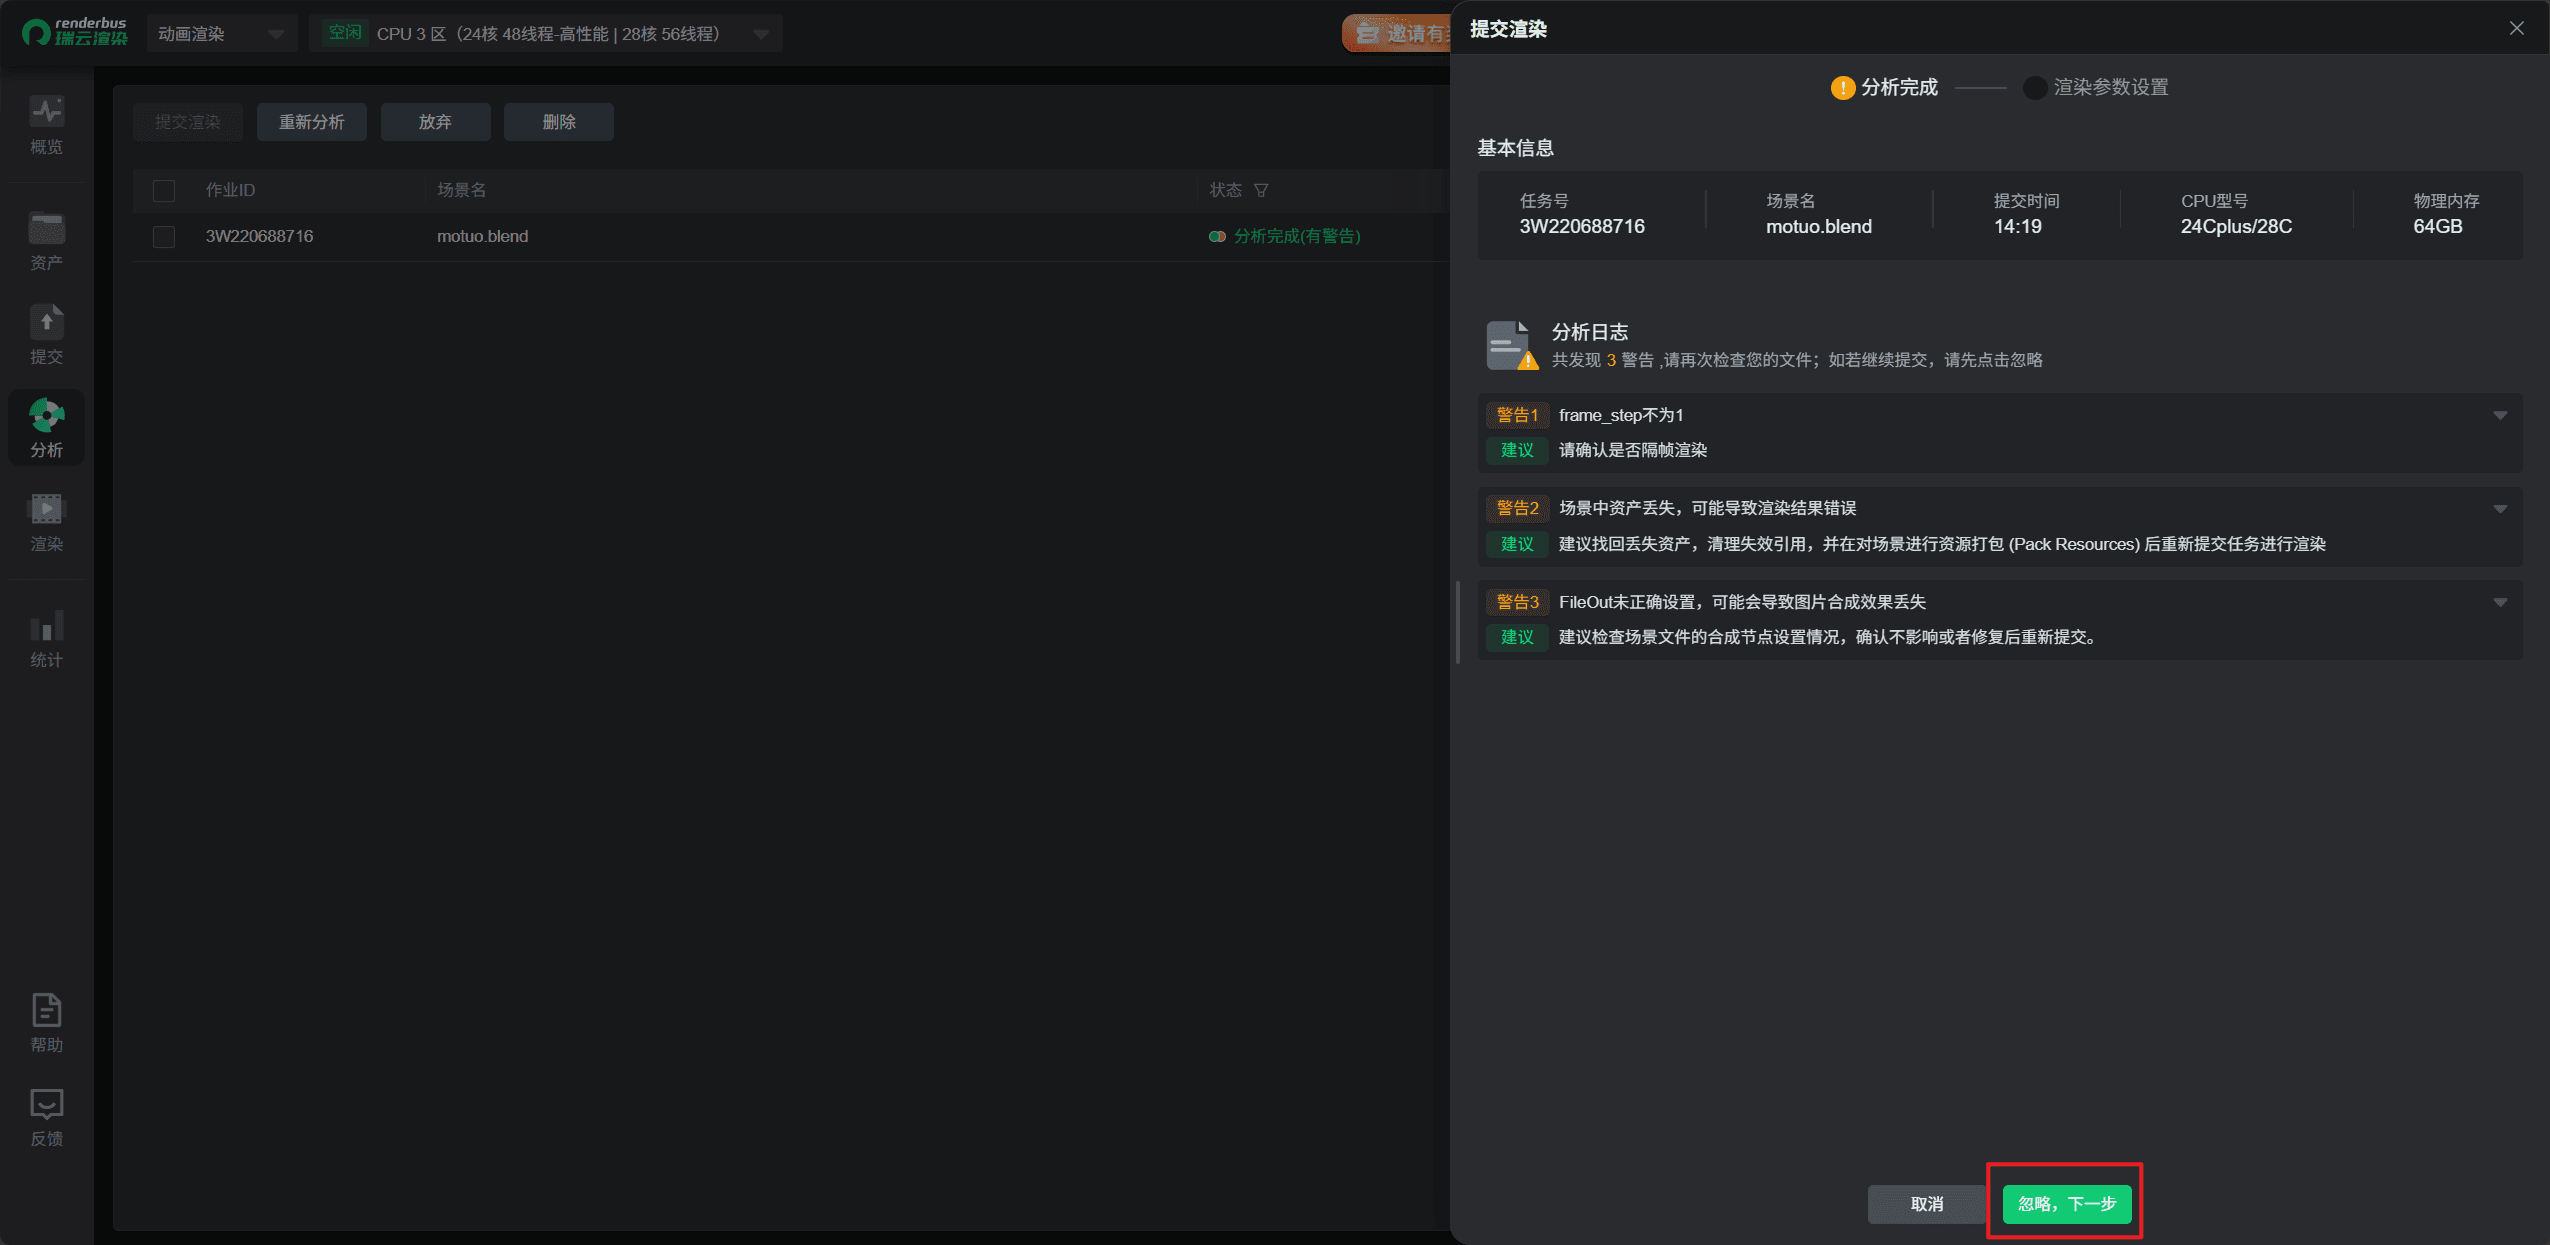Select the 渲染参数设置 step indicator
2550x1245 pixels.
pos(2096,88)
